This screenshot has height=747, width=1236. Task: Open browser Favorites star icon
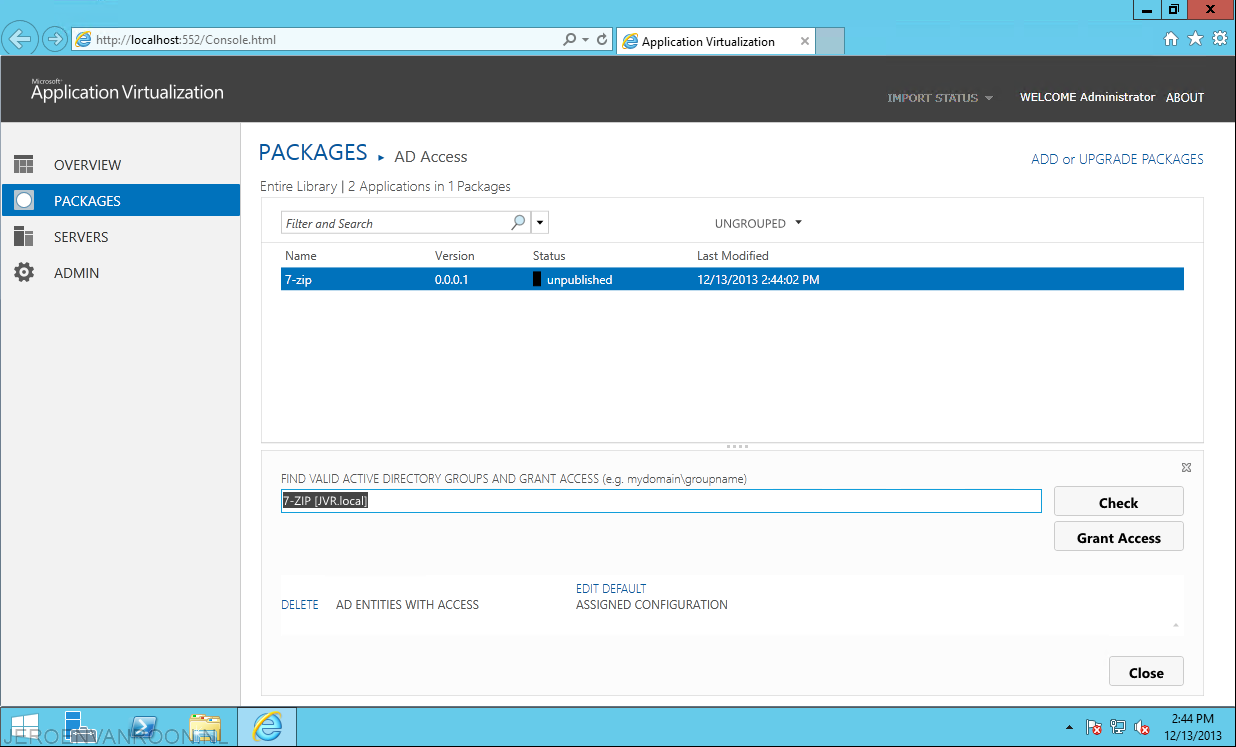coord(1195,39)
